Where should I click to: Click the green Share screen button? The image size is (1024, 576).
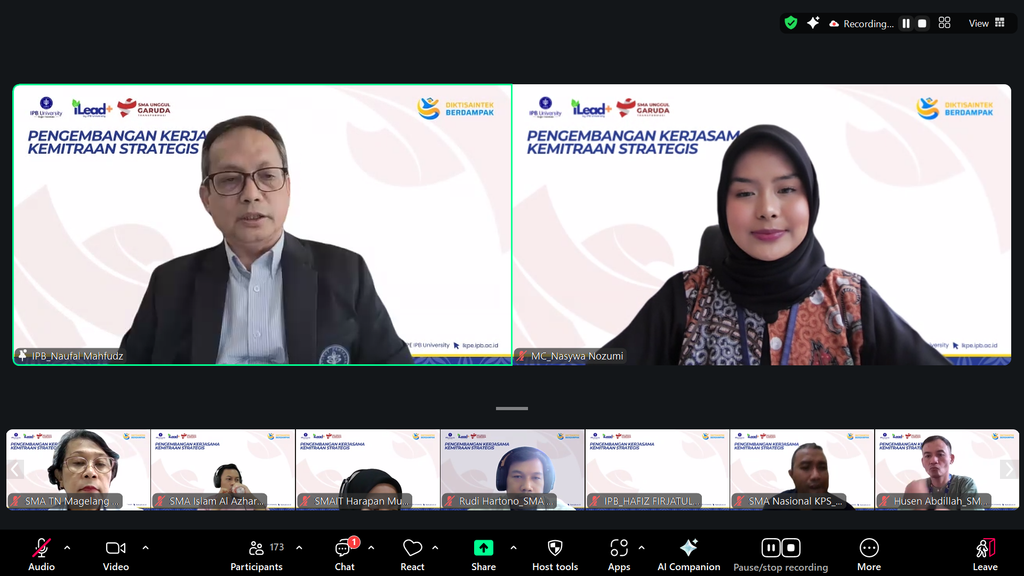[483, 555]
